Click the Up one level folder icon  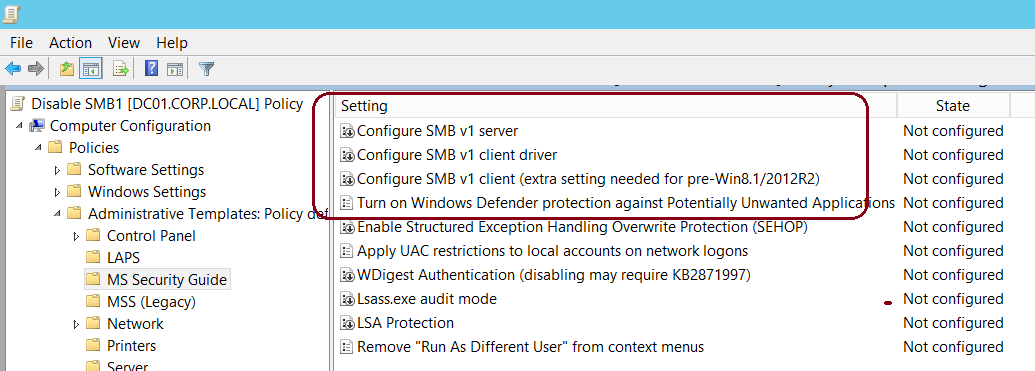point(67,68)
